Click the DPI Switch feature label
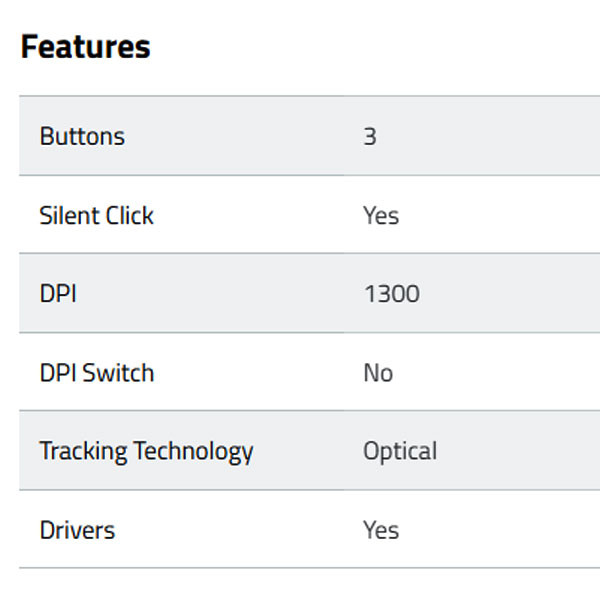 (x=97, y=373)
